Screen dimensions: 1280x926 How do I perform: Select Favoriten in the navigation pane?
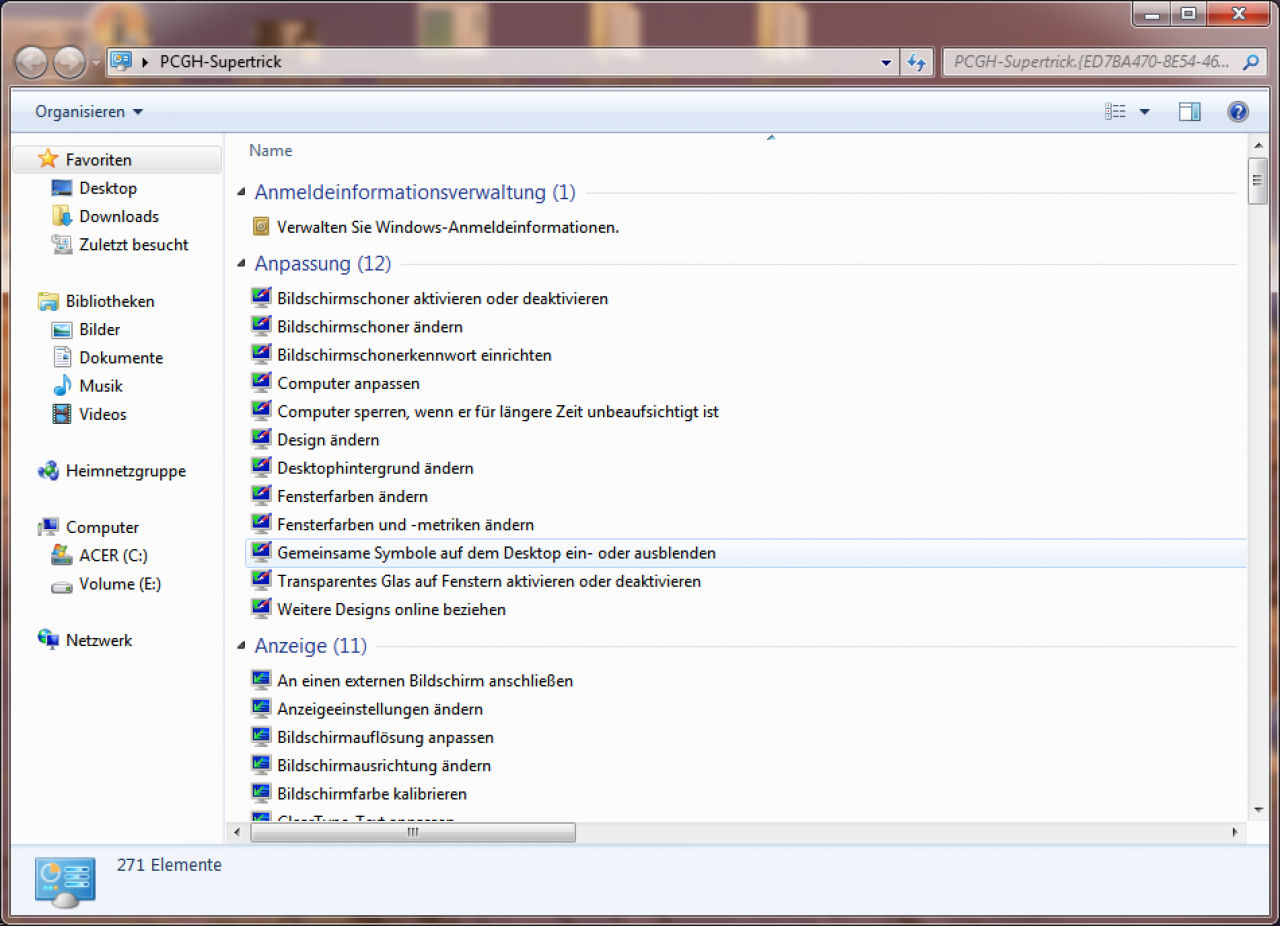117,160
